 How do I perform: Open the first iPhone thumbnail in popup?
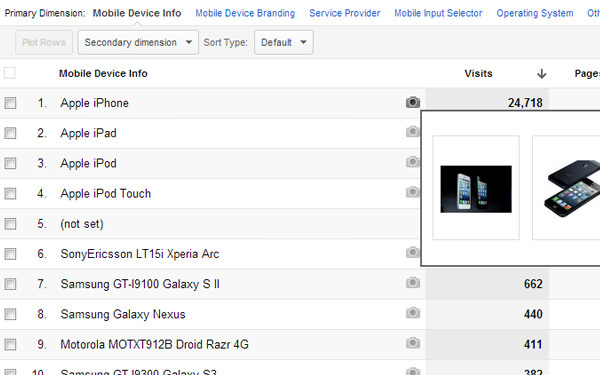coord(476,188)
